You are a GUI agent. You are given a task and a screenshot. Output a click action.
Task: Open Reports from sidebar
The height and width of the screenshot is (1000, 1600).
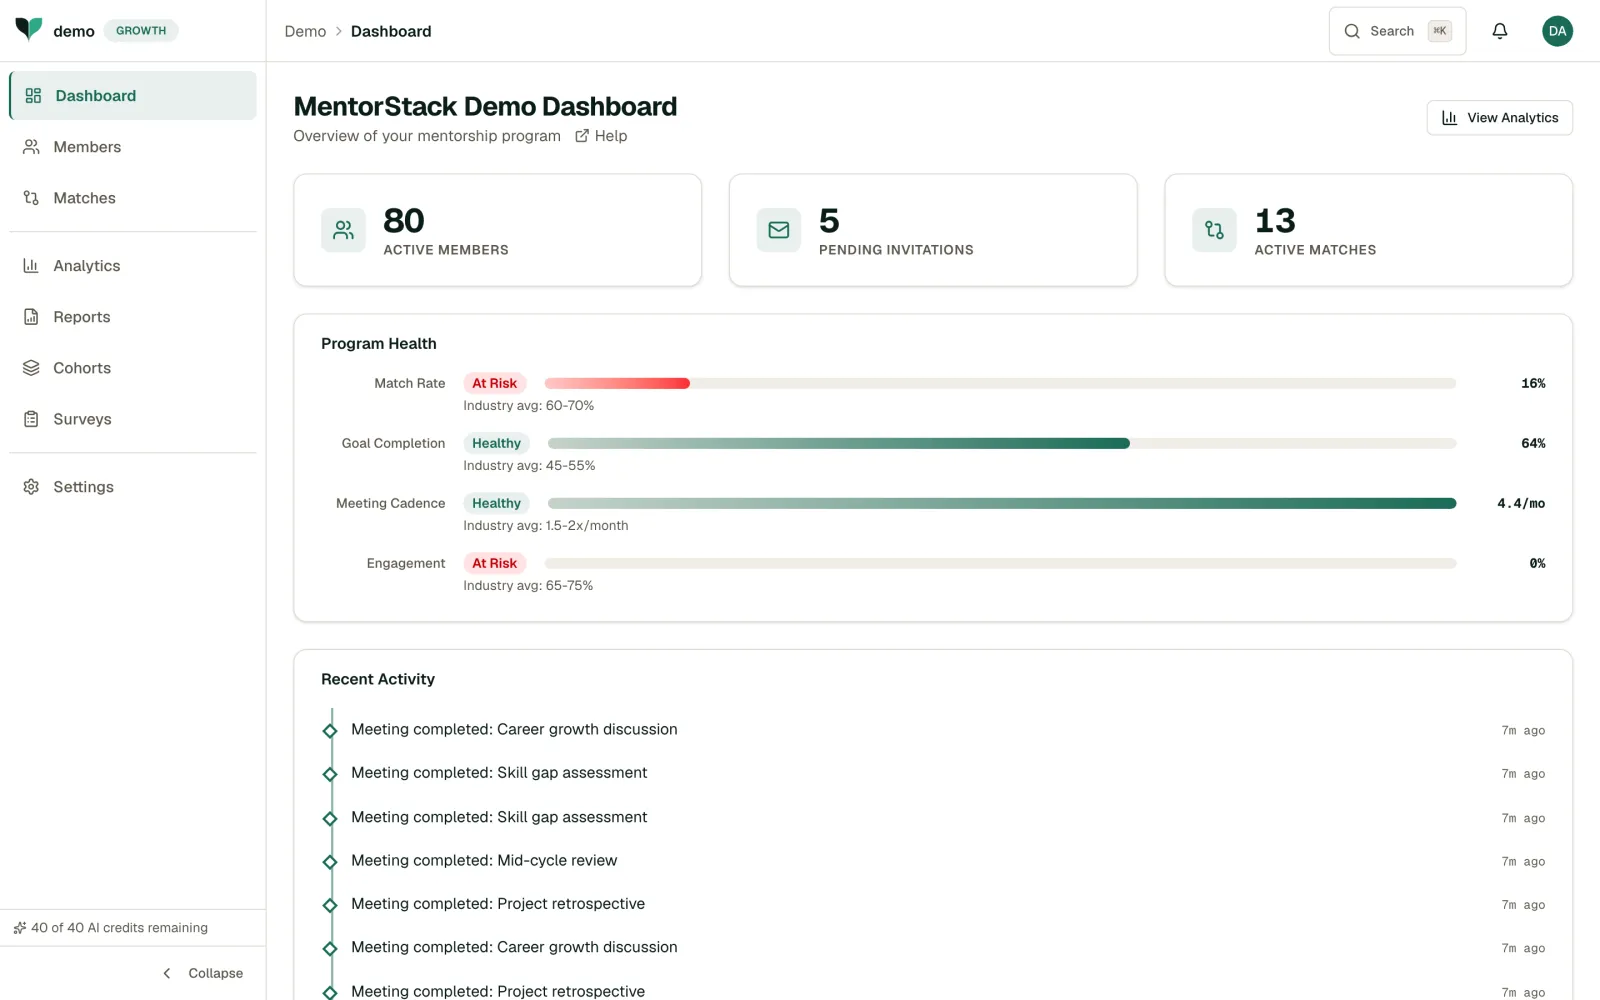(133, 317)
